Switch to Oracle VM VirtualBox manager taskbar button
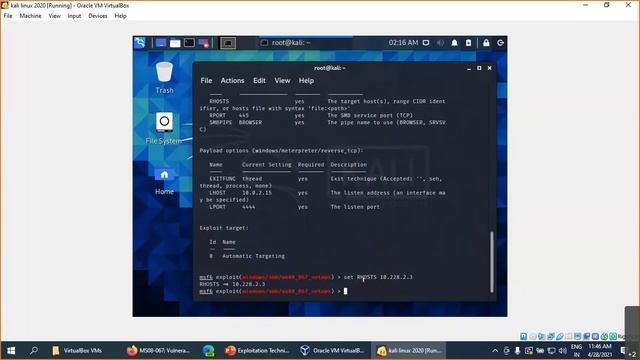The width and height of the screenshot is (640, 360). [x=333, y=351]
